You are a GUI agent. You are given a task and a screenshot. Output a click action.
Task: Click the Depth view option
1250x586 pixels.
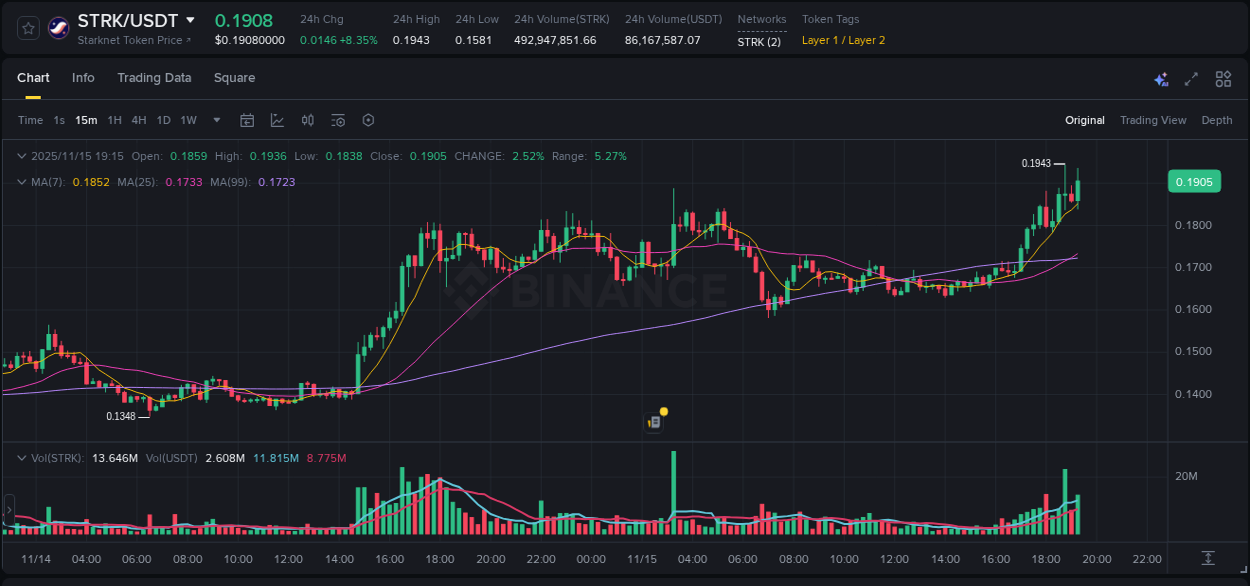click(x=1217, y=120)
